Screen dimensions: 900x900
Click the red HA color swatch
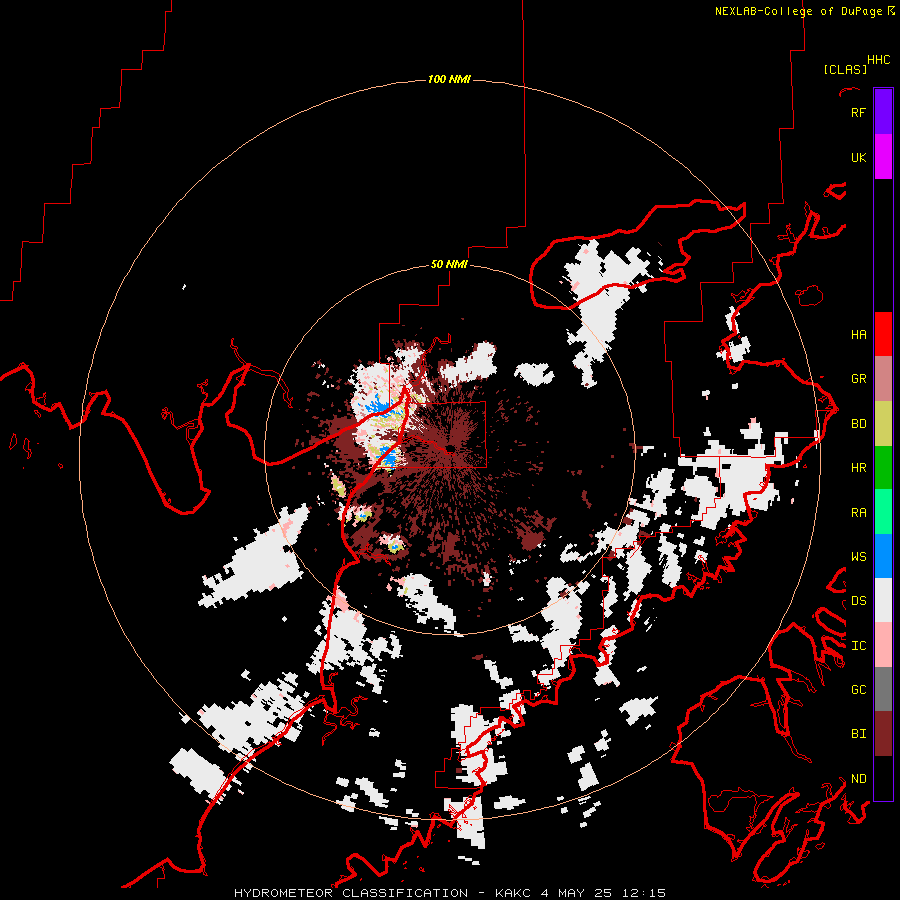click(x=883, y=334)
